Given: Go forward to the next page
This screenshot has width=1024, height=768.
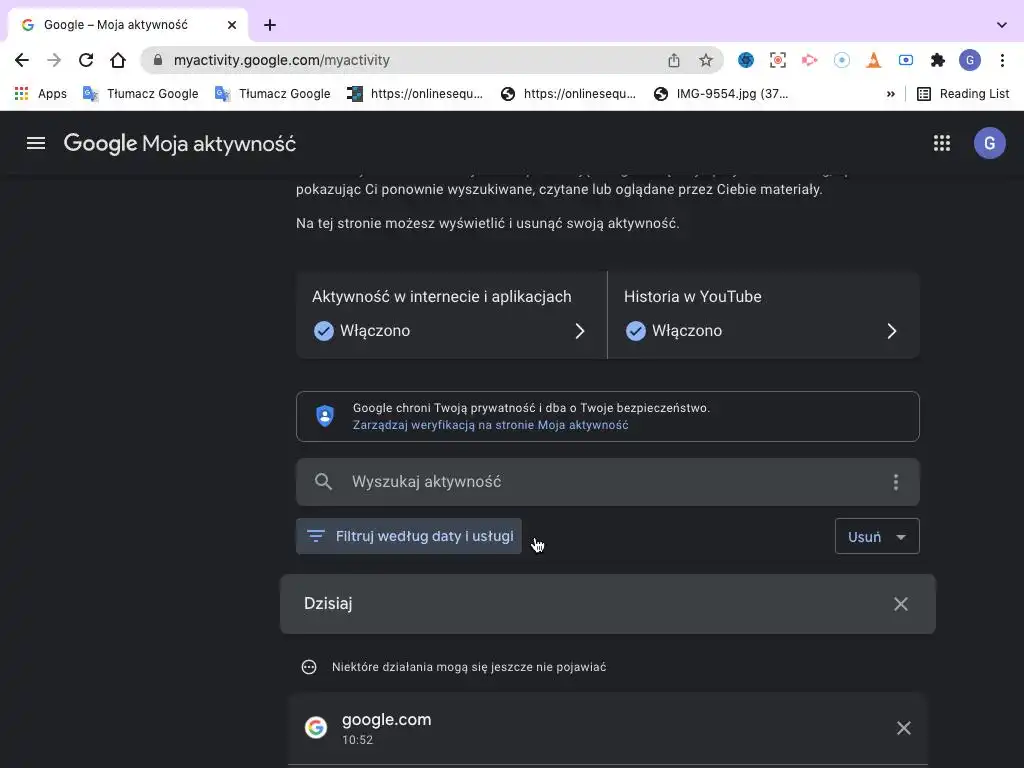Looking at the screenshot, I should coord(54,60).
